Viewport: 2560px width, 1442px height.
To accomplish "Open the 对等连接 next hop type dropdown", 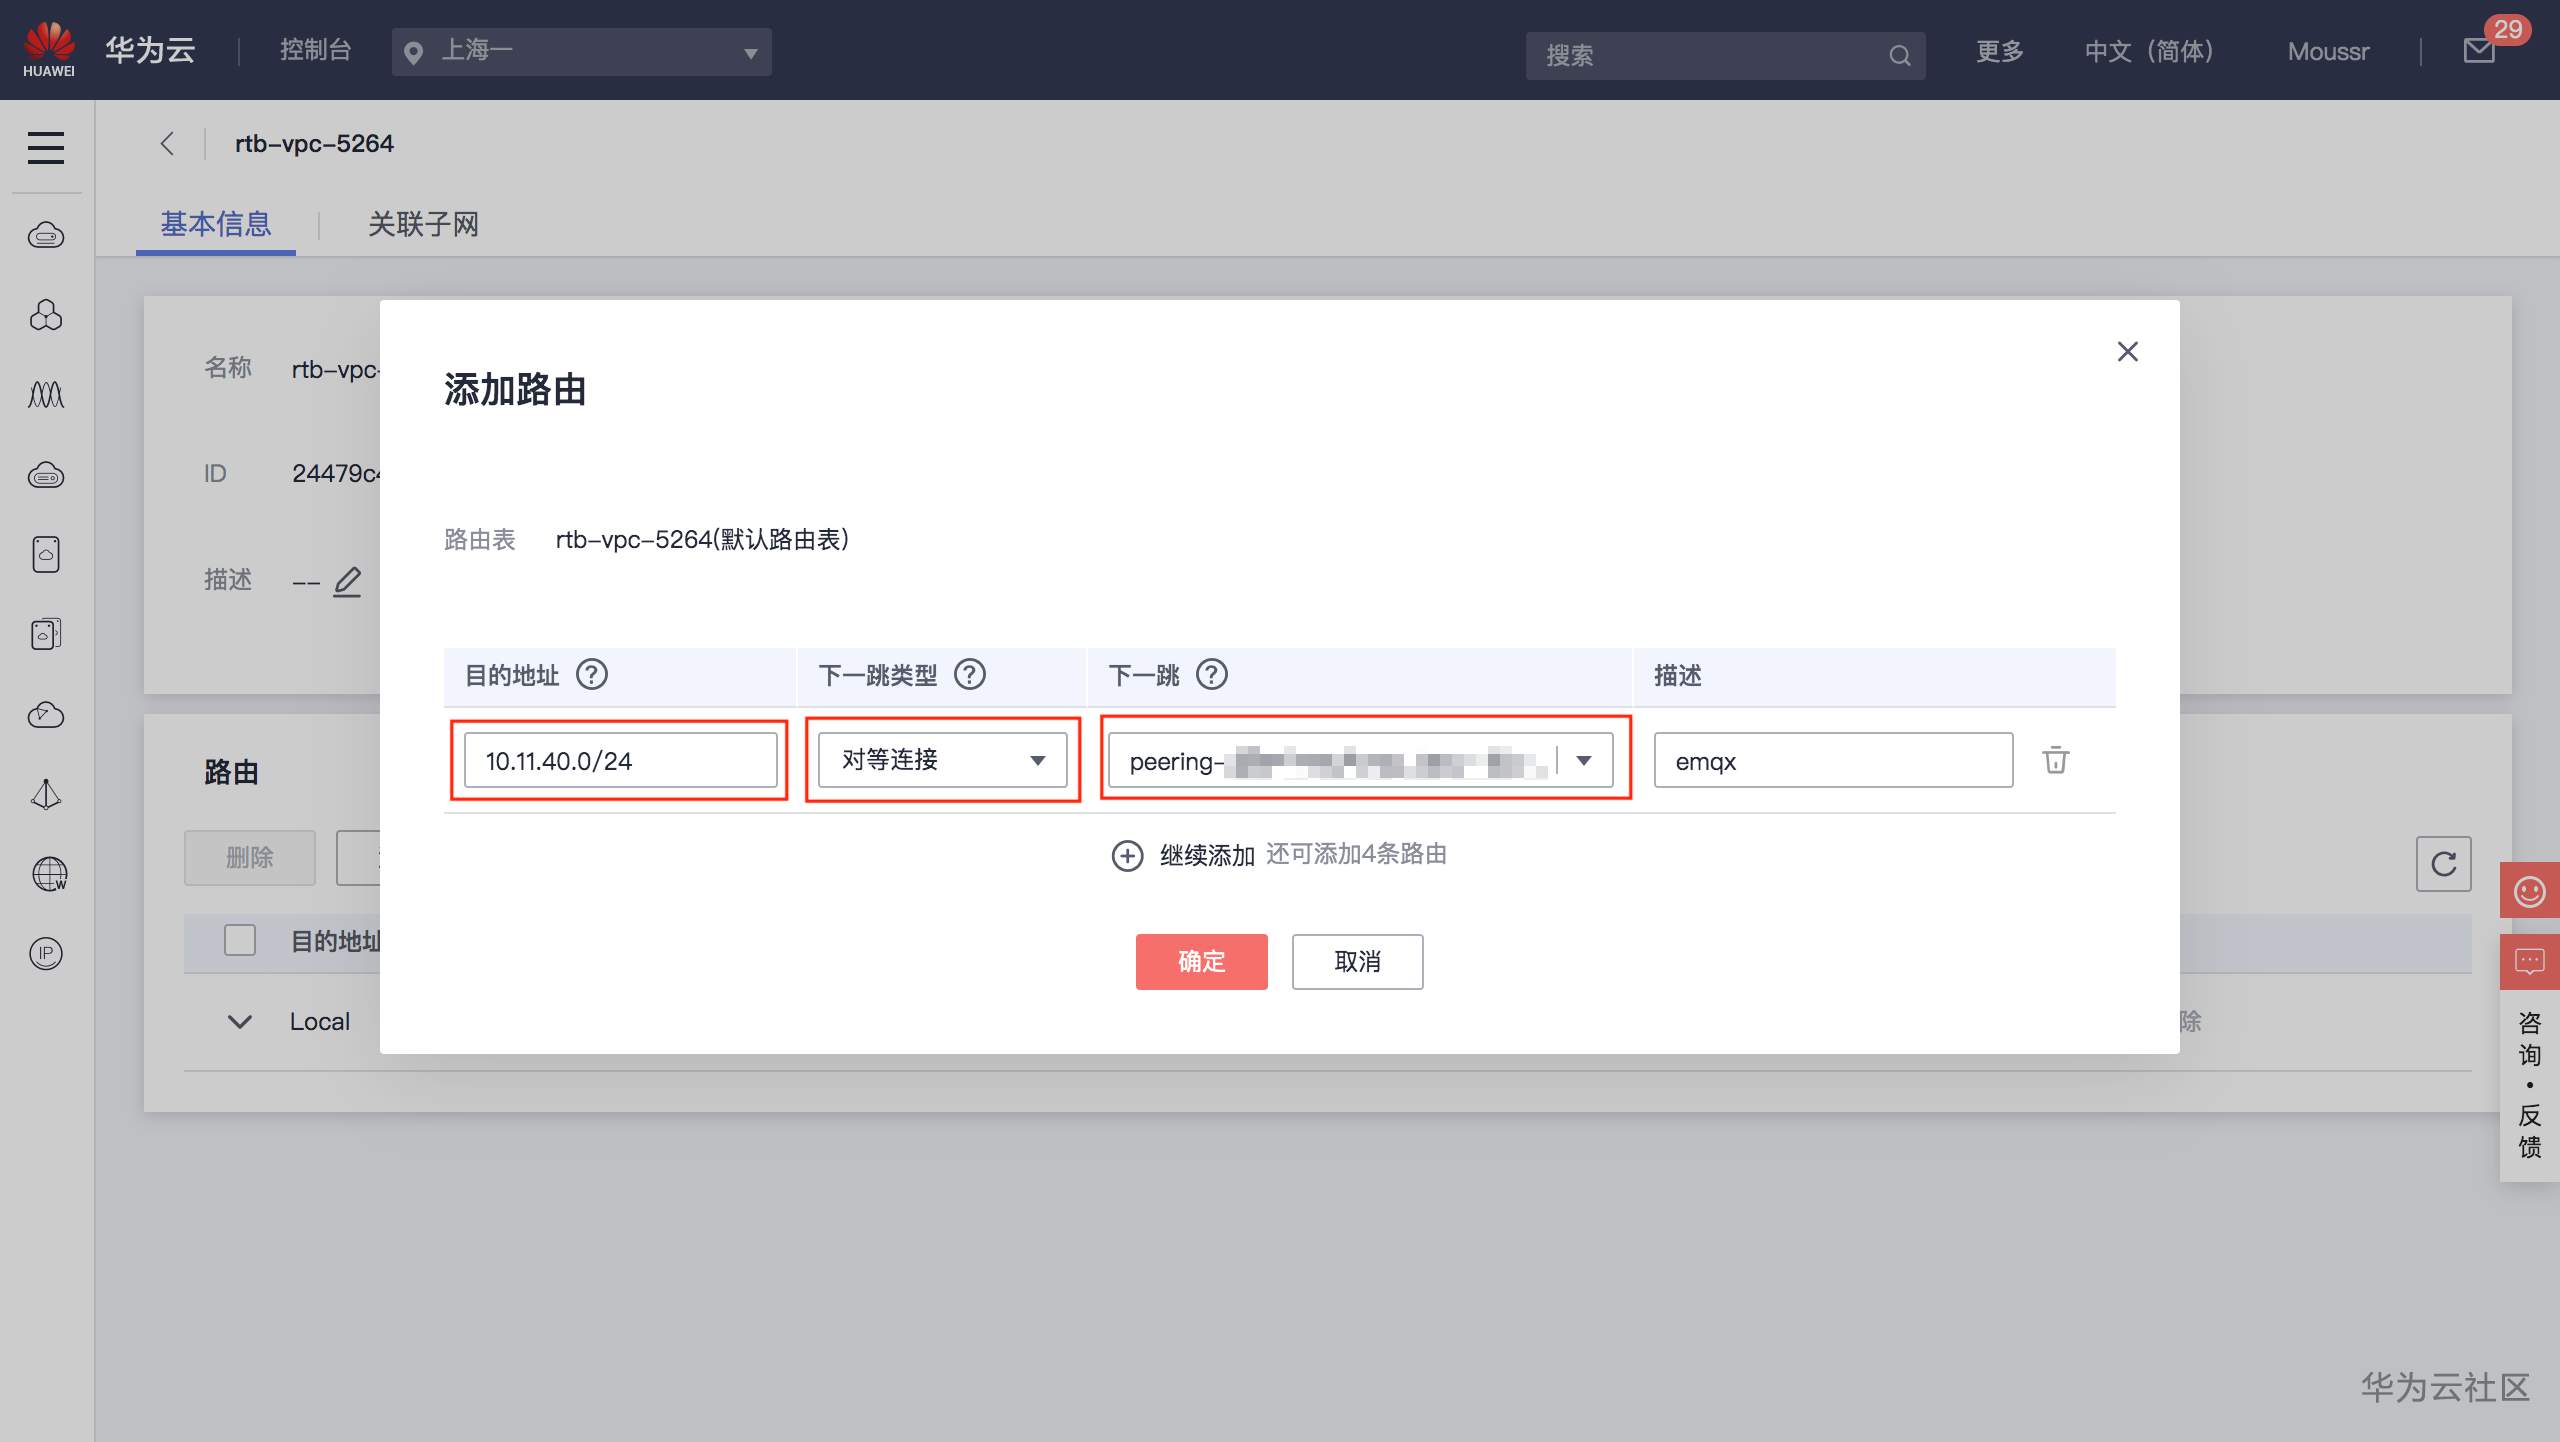I will (x=942, y=760).
